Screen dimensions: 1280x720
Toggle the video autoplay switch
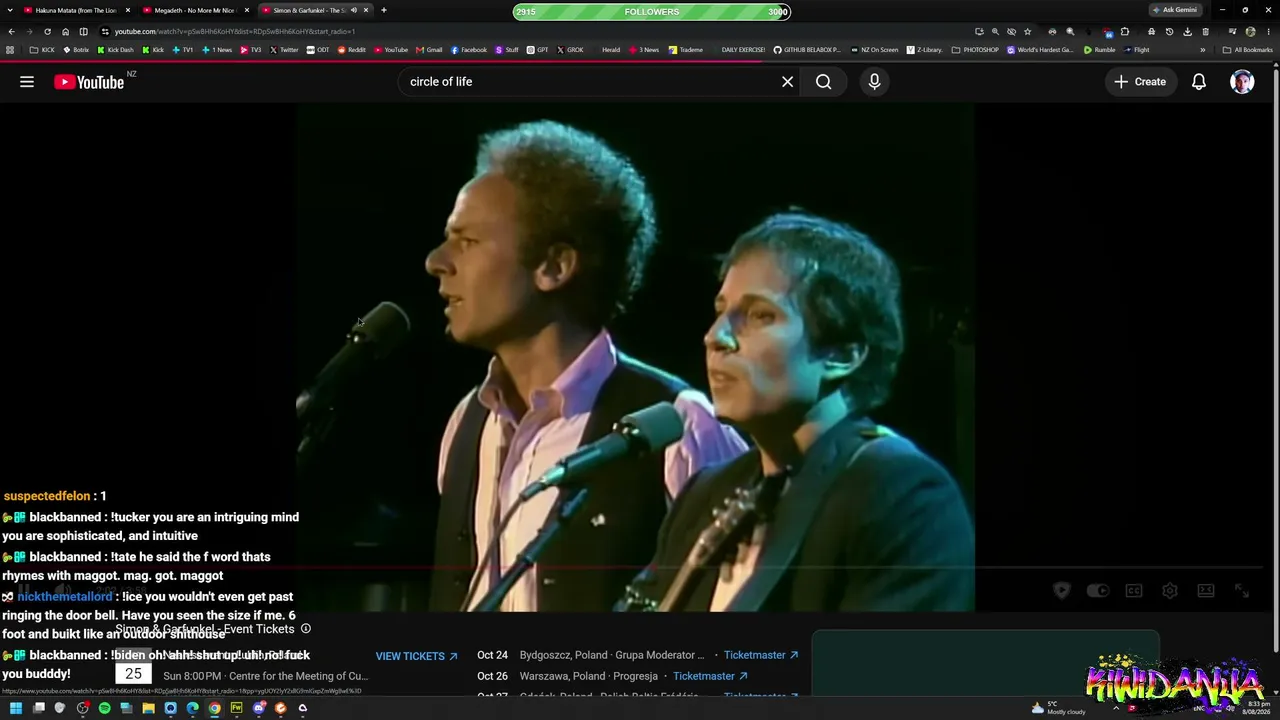click(1098, 591)
